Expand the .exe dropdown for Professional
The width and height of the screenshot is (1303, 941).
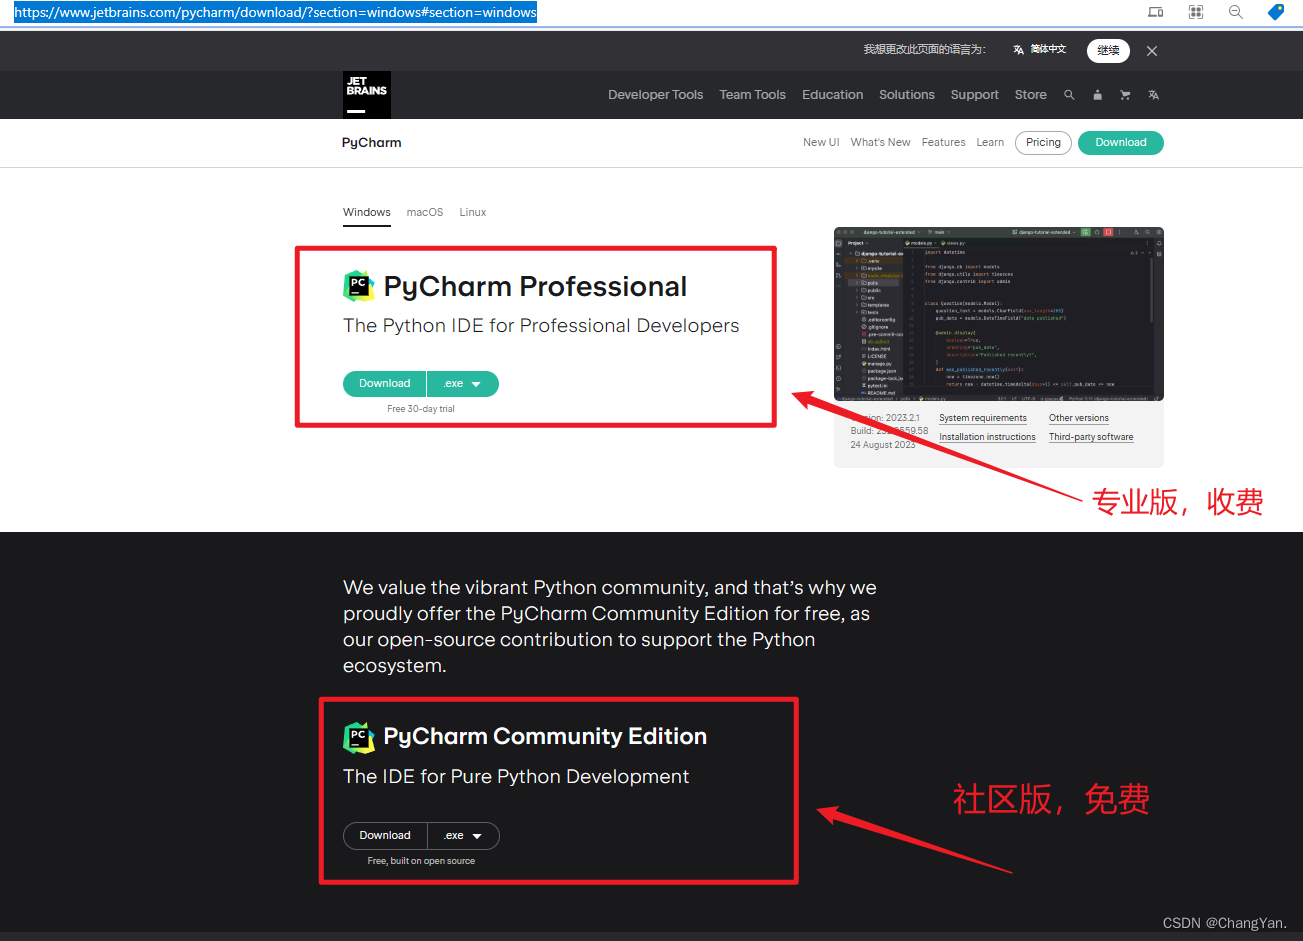[x=463, y=384]
